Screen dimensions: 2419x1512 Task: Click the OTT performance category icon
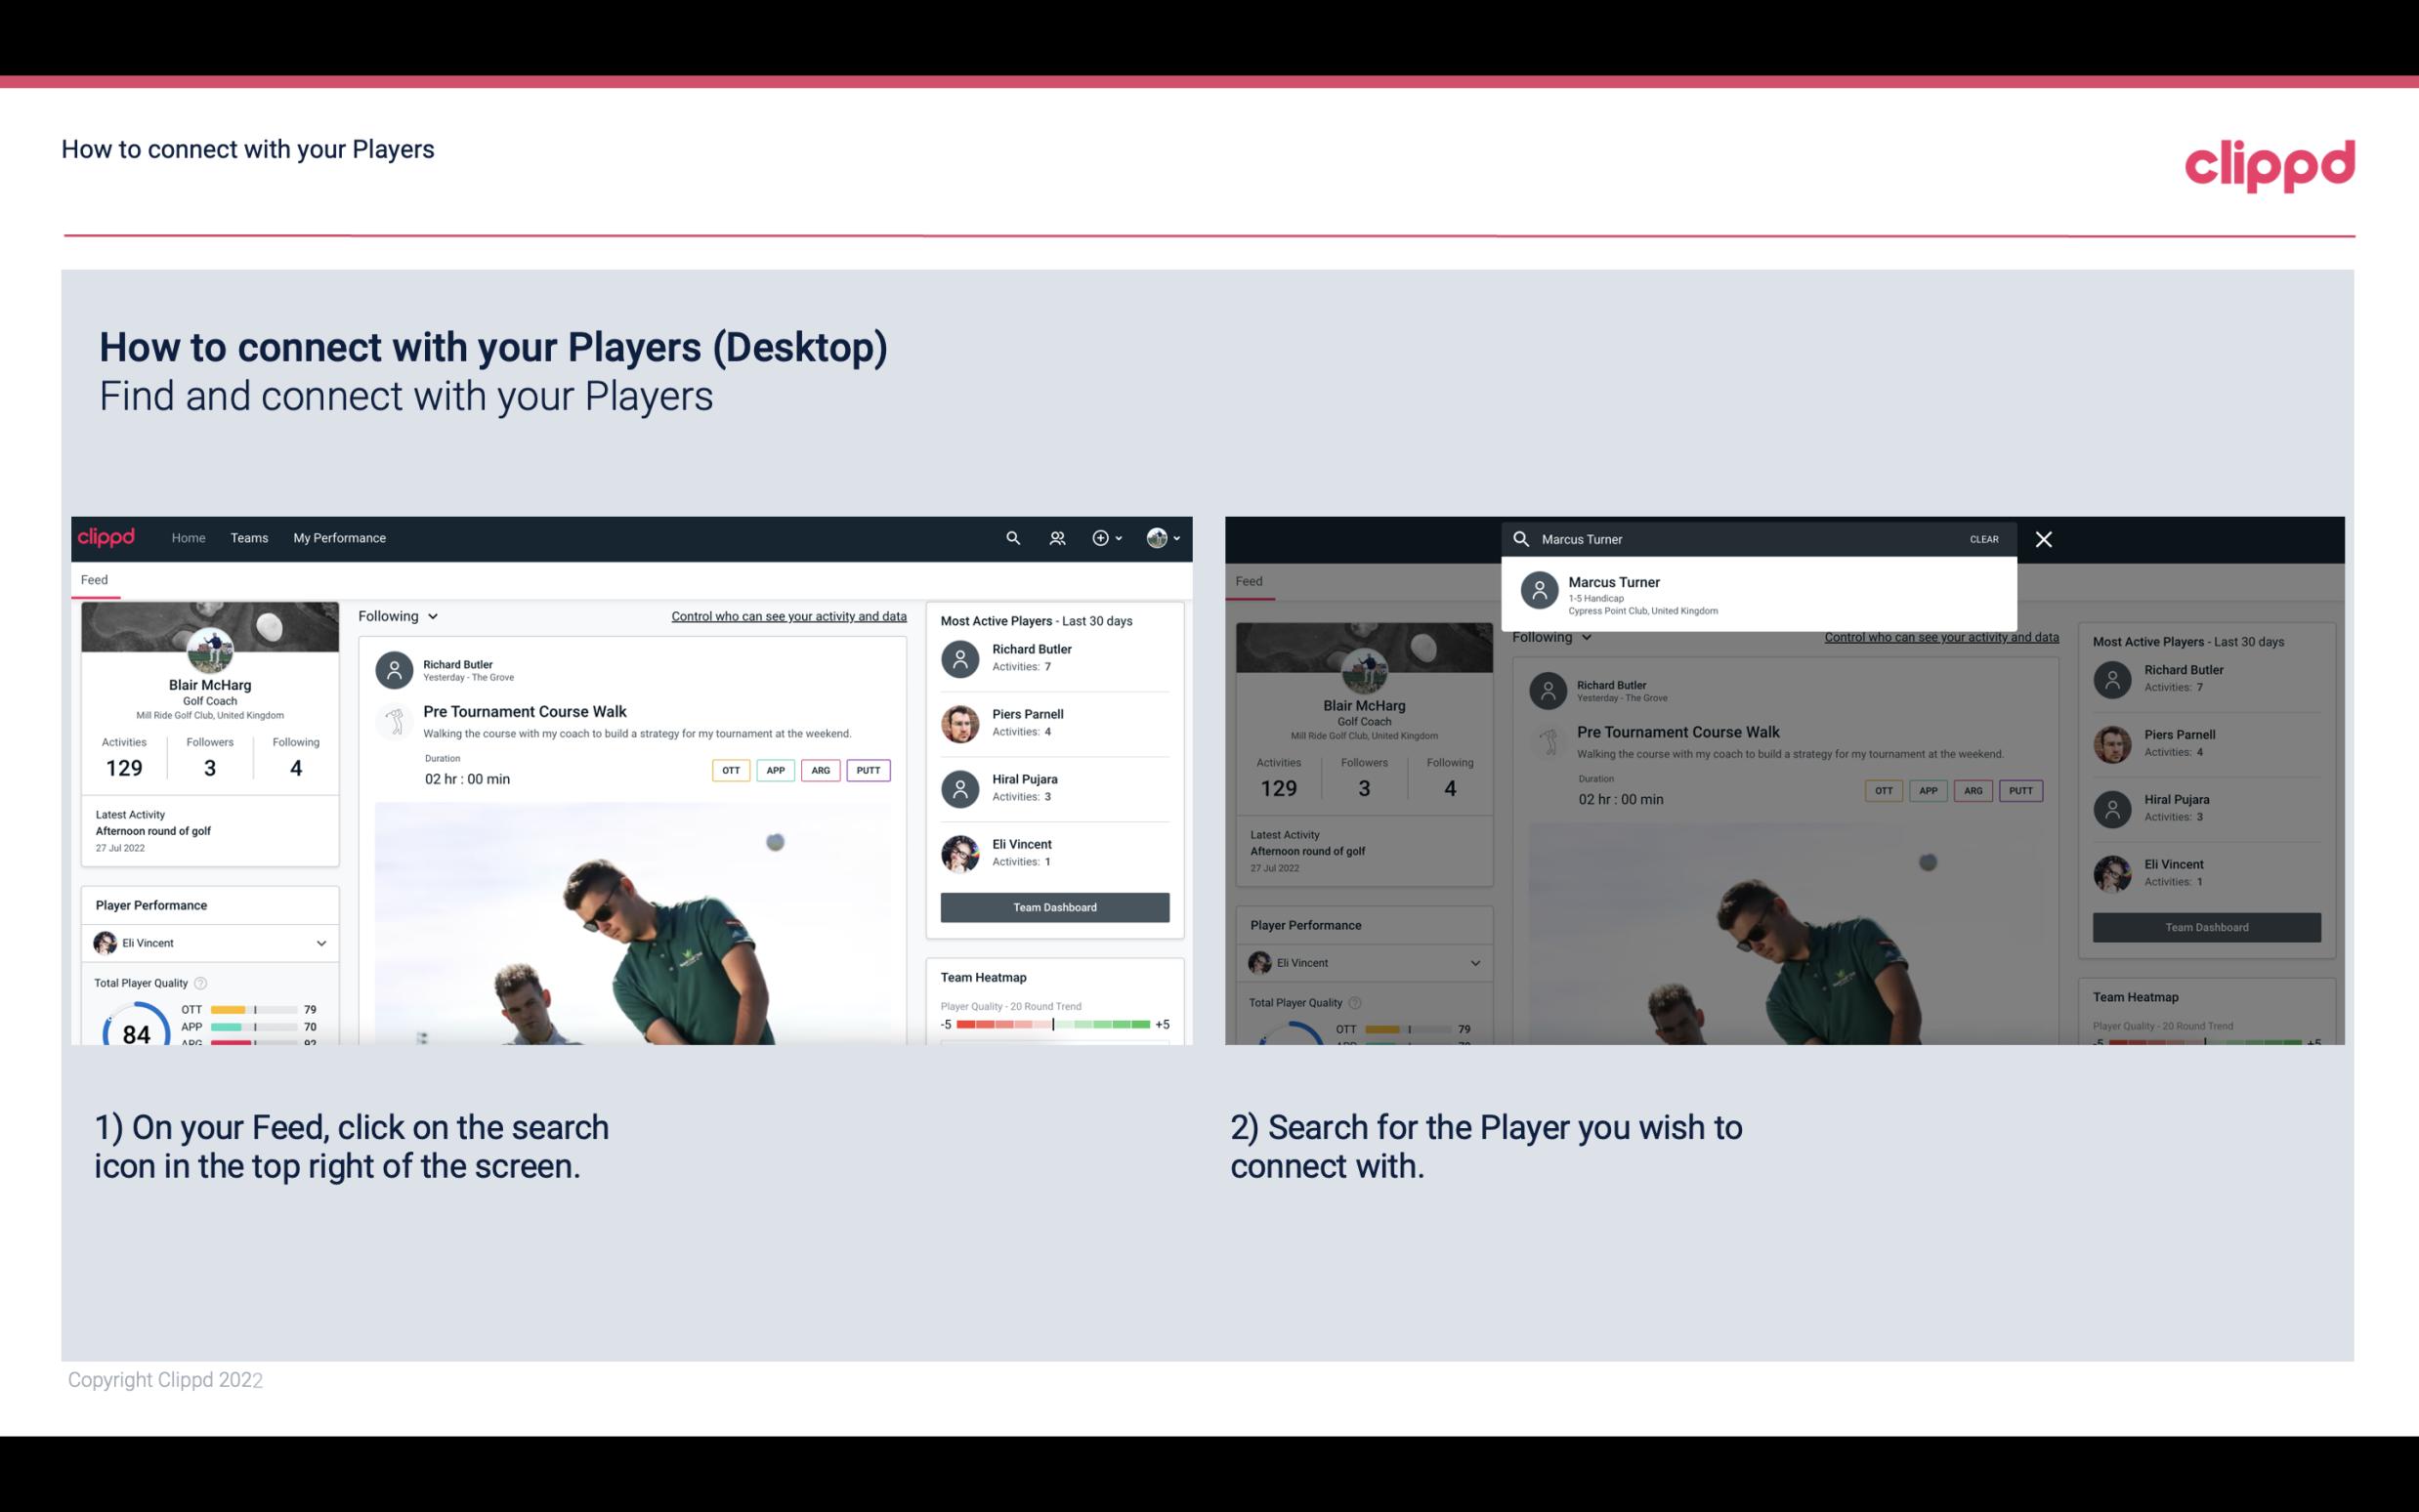point(730,770)
